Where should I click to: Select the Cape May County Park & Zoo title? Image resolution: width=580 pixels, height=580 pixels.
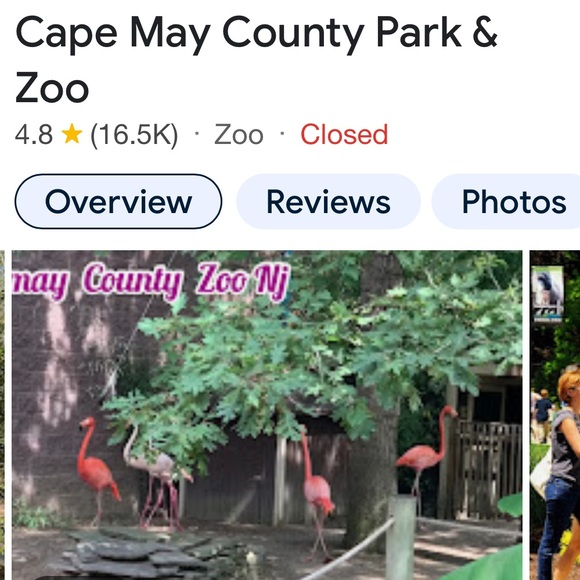point(256,59)
